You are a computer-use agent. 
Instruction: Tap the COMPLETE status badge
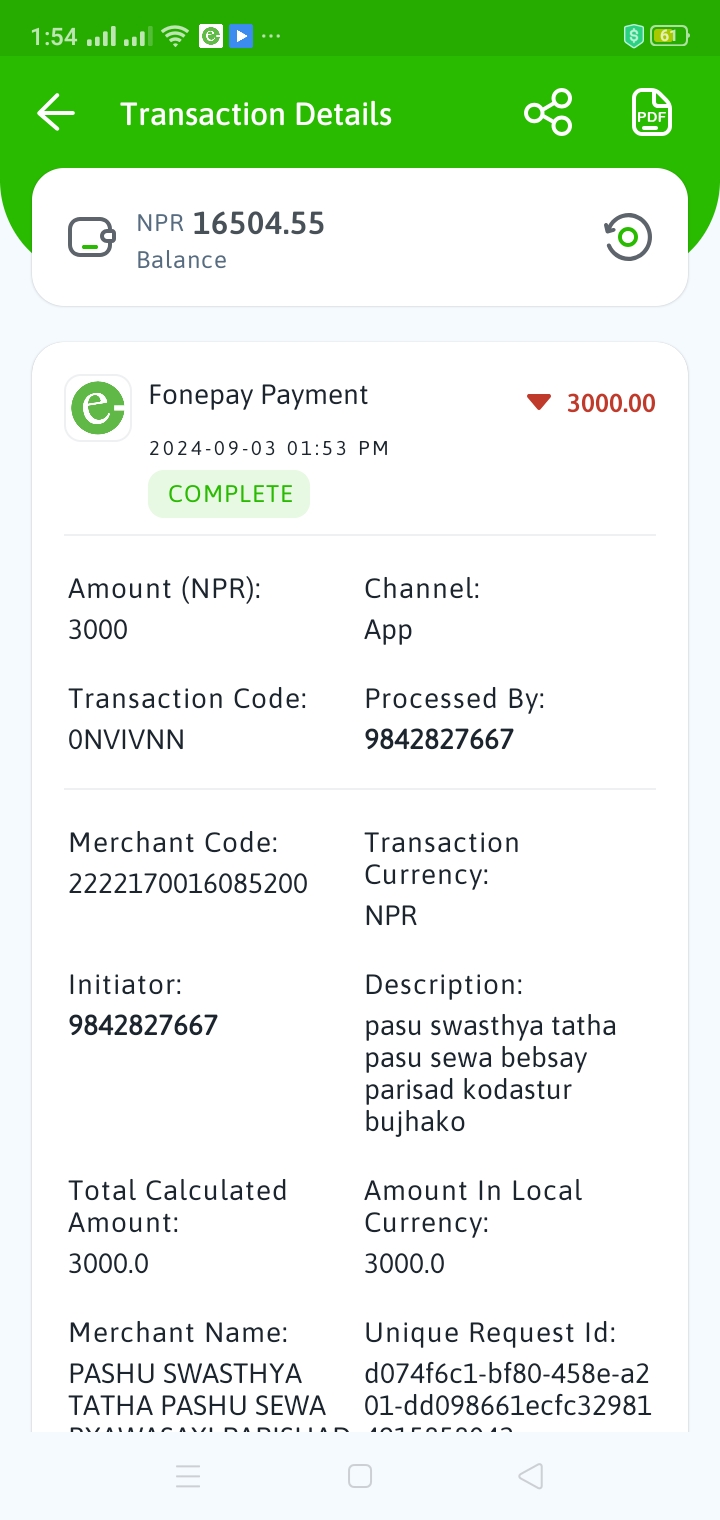click(x=229, y=494)
